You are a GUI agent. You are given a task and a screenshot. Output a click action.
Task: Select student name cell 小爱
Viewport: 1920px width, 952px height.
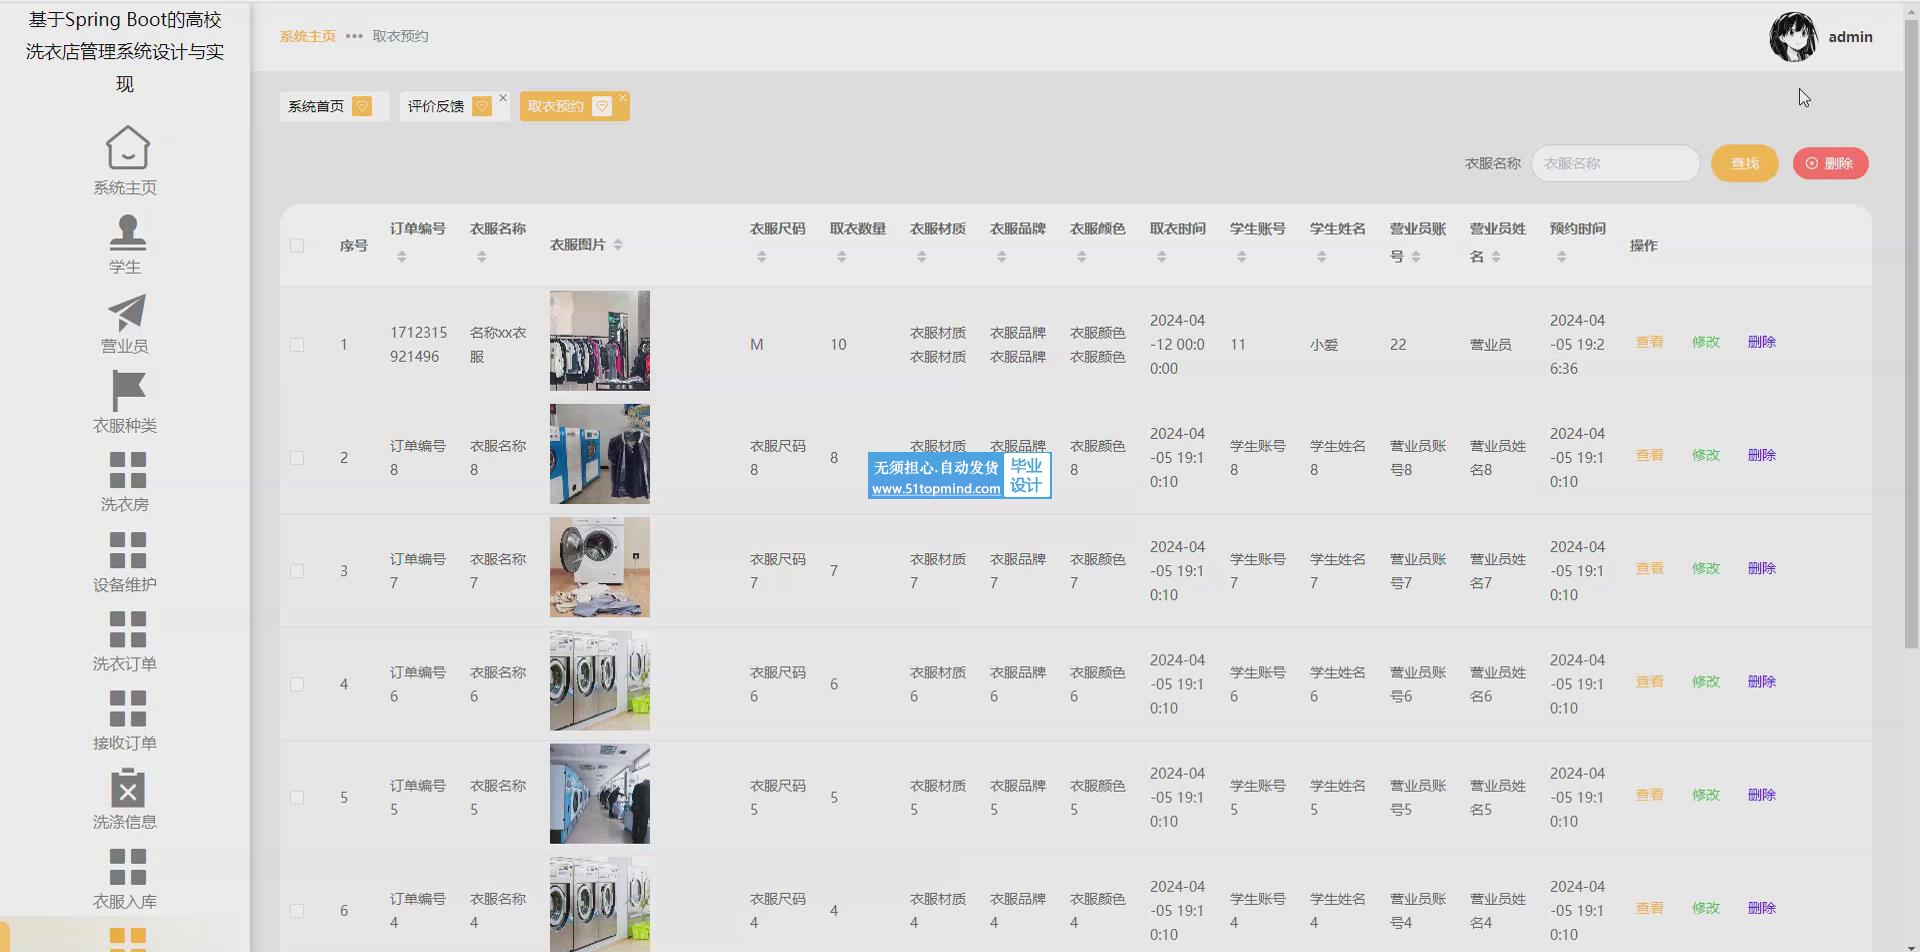pyautogui.click(x=1324, y=345)
